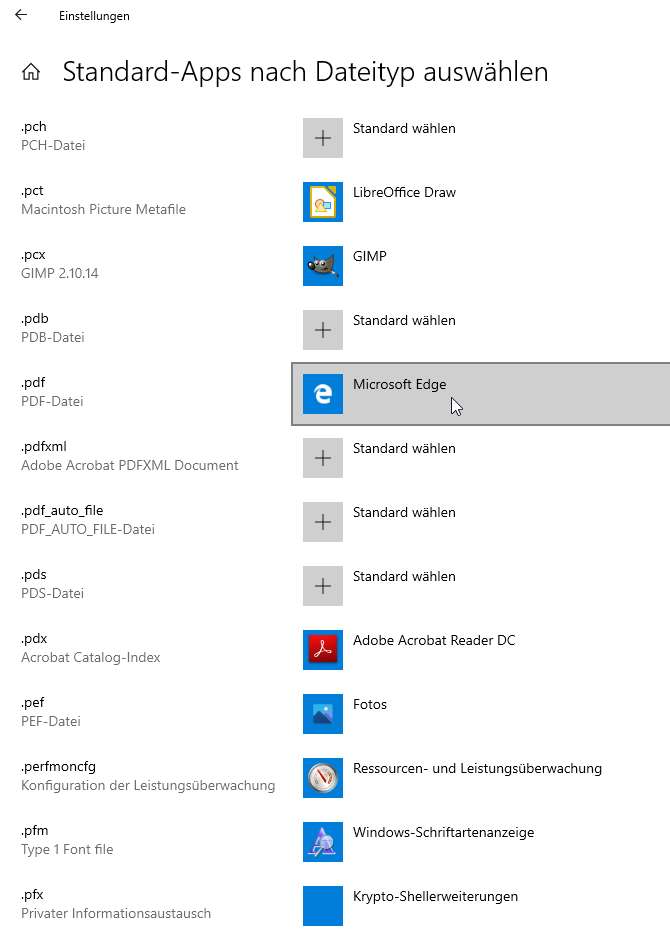This screenshot has height=948, width=670.
Task: Change the Krypto-Shellerweiterungen app label
Action: (x=435, y=897)
